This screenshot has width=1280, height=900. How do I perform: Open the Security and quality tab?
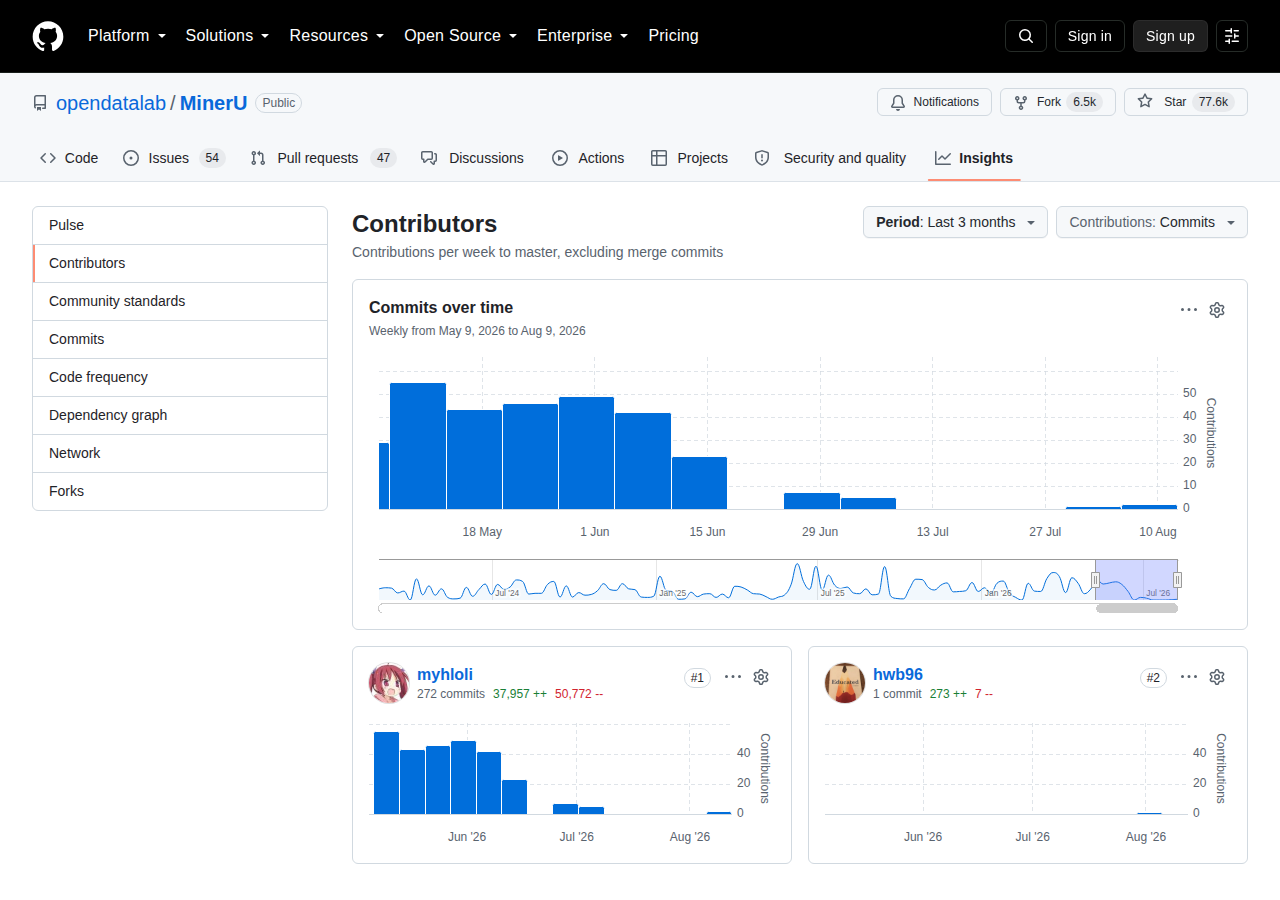[830, 158]
